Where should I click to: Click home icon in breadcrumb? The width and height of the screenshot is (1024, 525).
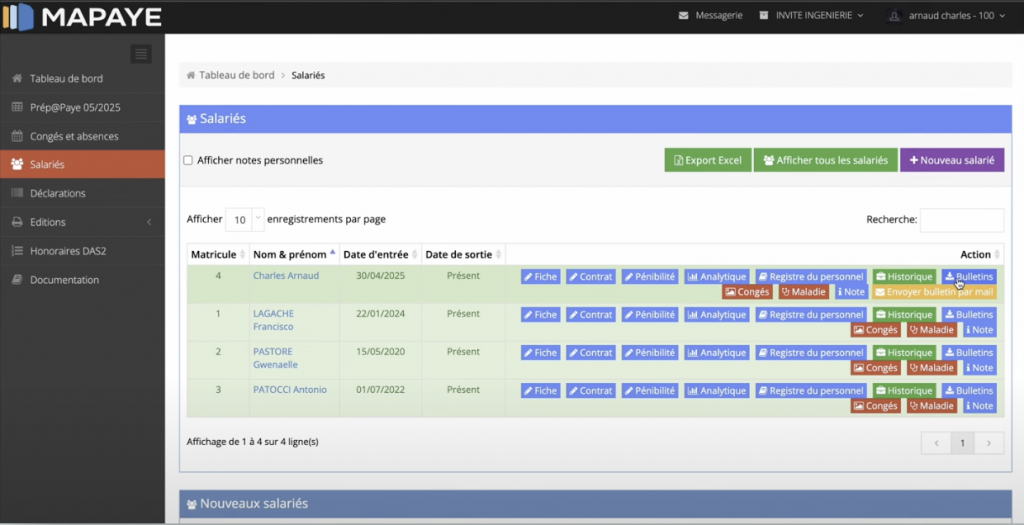pyautogui.click(x=190, y=75)
